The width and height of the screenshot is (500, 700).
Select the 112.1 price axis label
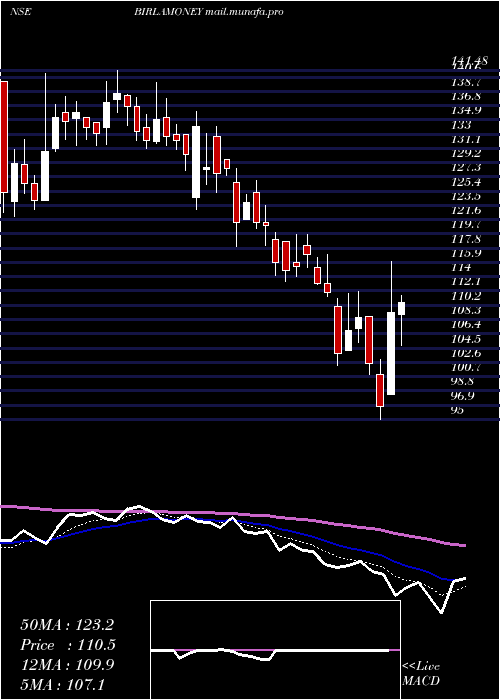click(x=466, y=282)
